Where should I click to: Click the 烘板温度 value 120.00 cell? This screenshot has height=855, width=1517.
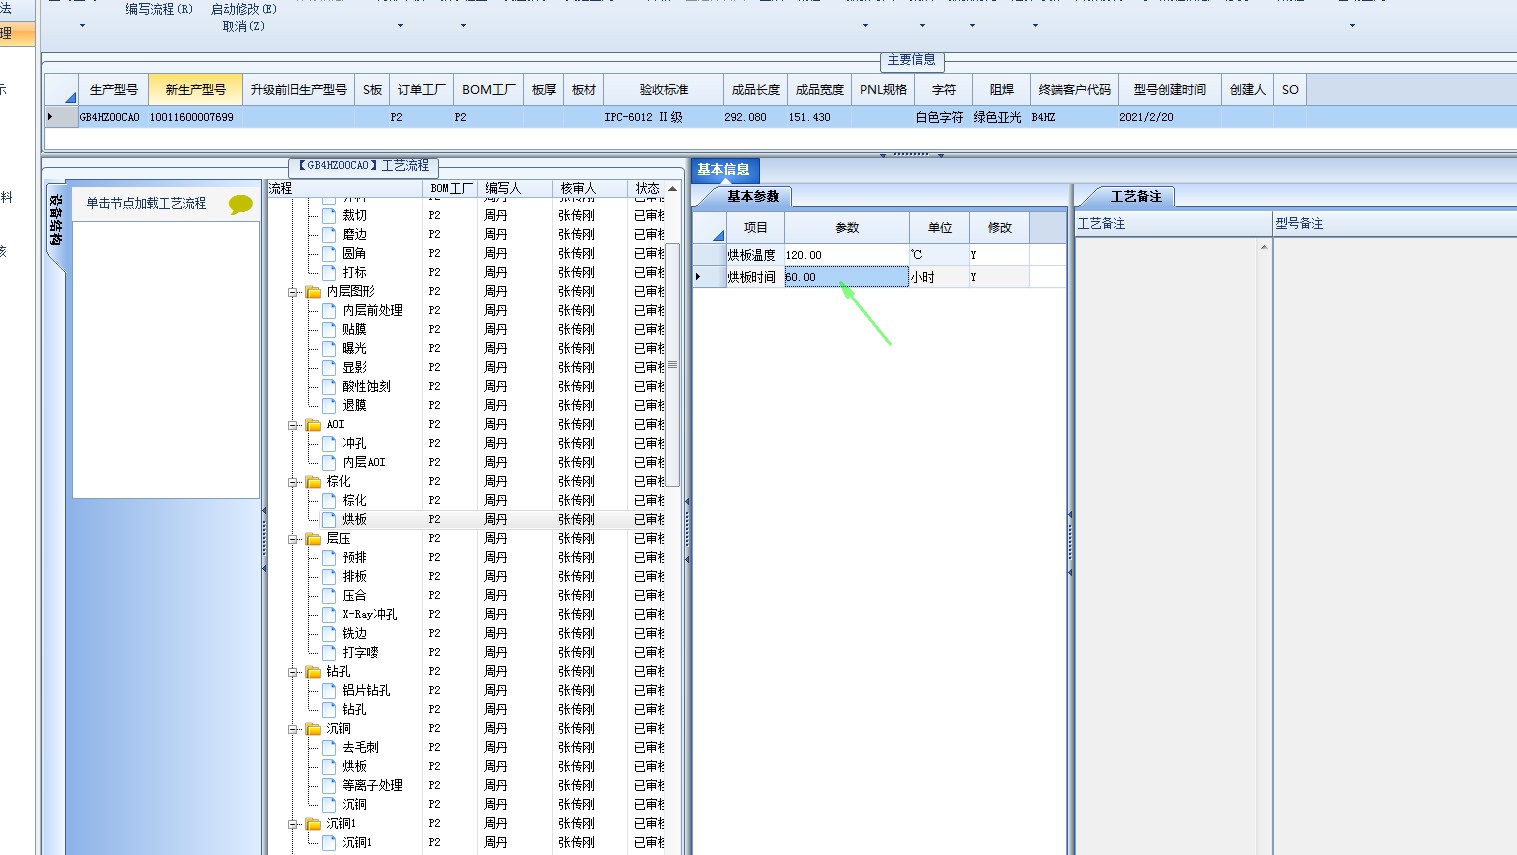846,255
